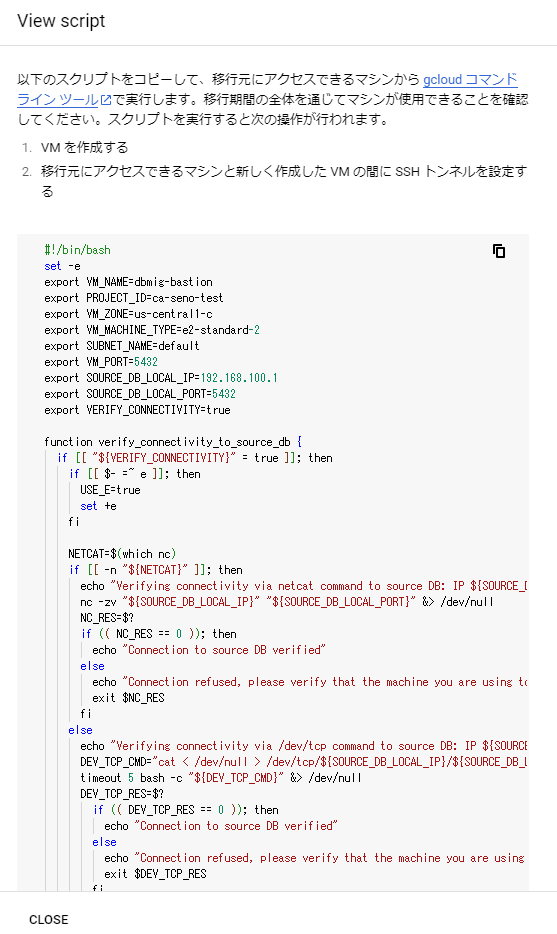Click the SOURCE_DB_LOCAL_PORT=5432 line
Screen dimensions: 557x934
point(140,394)
